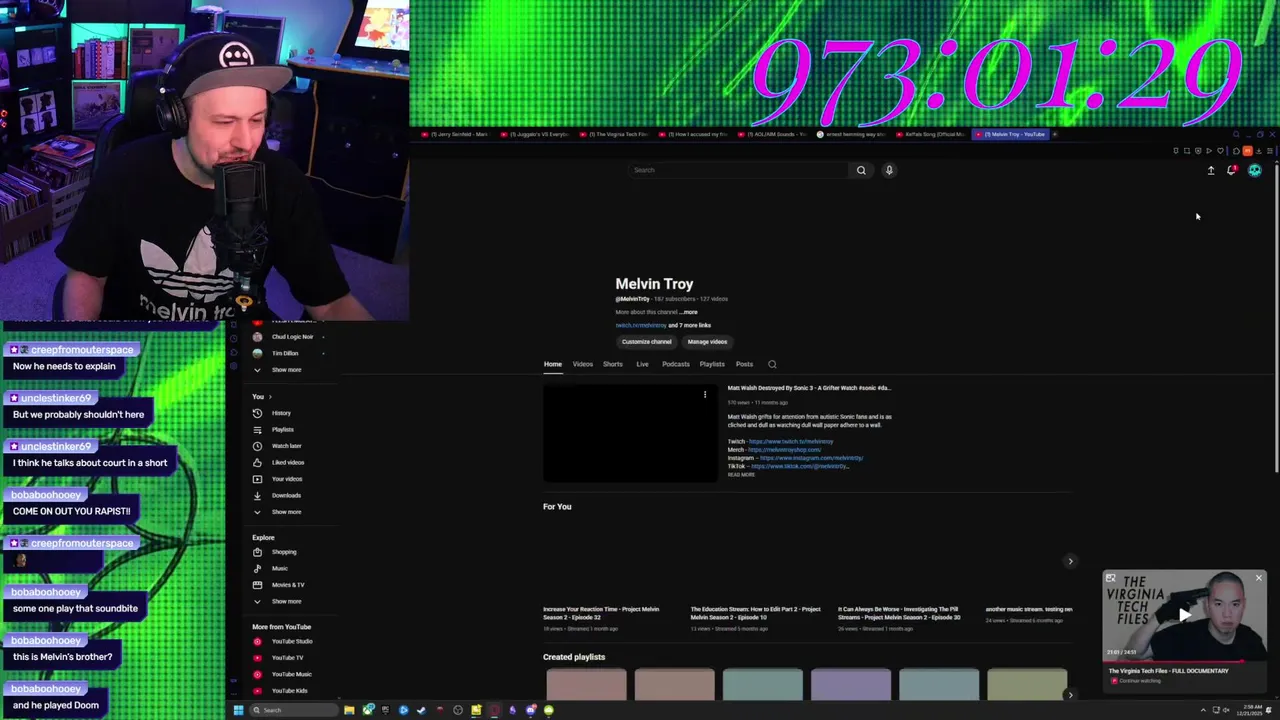Image resolution: width=1280 pixels, height=720 pixels.
Task: Select the Virginia Tech Files browser tab
Action: coord(617,134)
